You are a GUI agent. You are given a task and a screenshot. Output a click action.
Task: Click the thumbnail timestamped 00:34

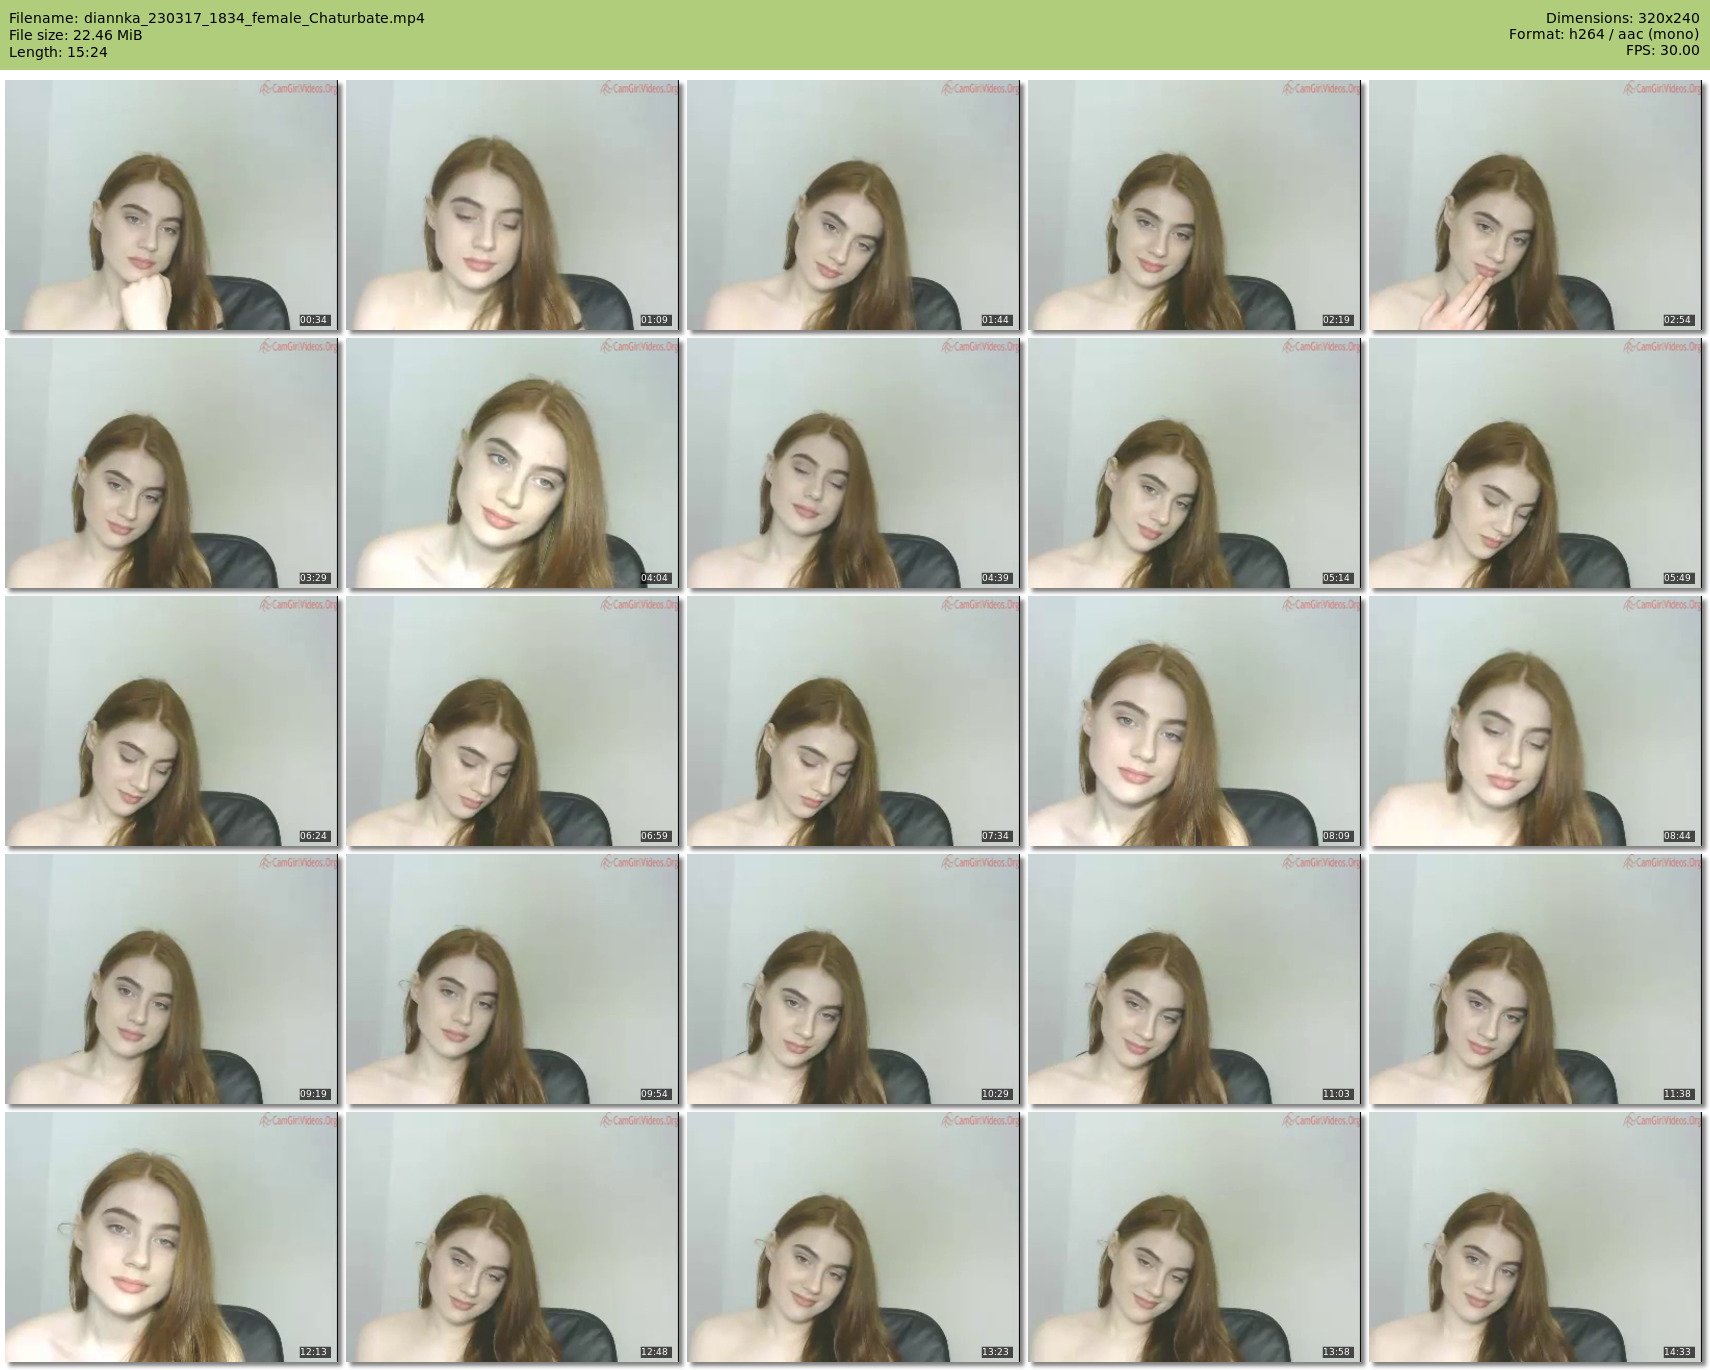(171, 205)
